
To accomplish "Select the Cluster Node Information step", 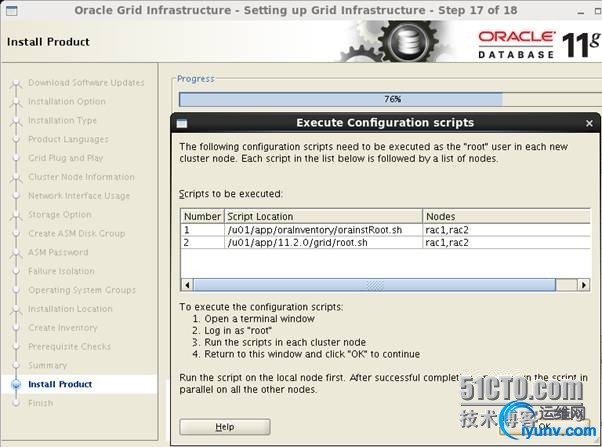I will point(81,177).
